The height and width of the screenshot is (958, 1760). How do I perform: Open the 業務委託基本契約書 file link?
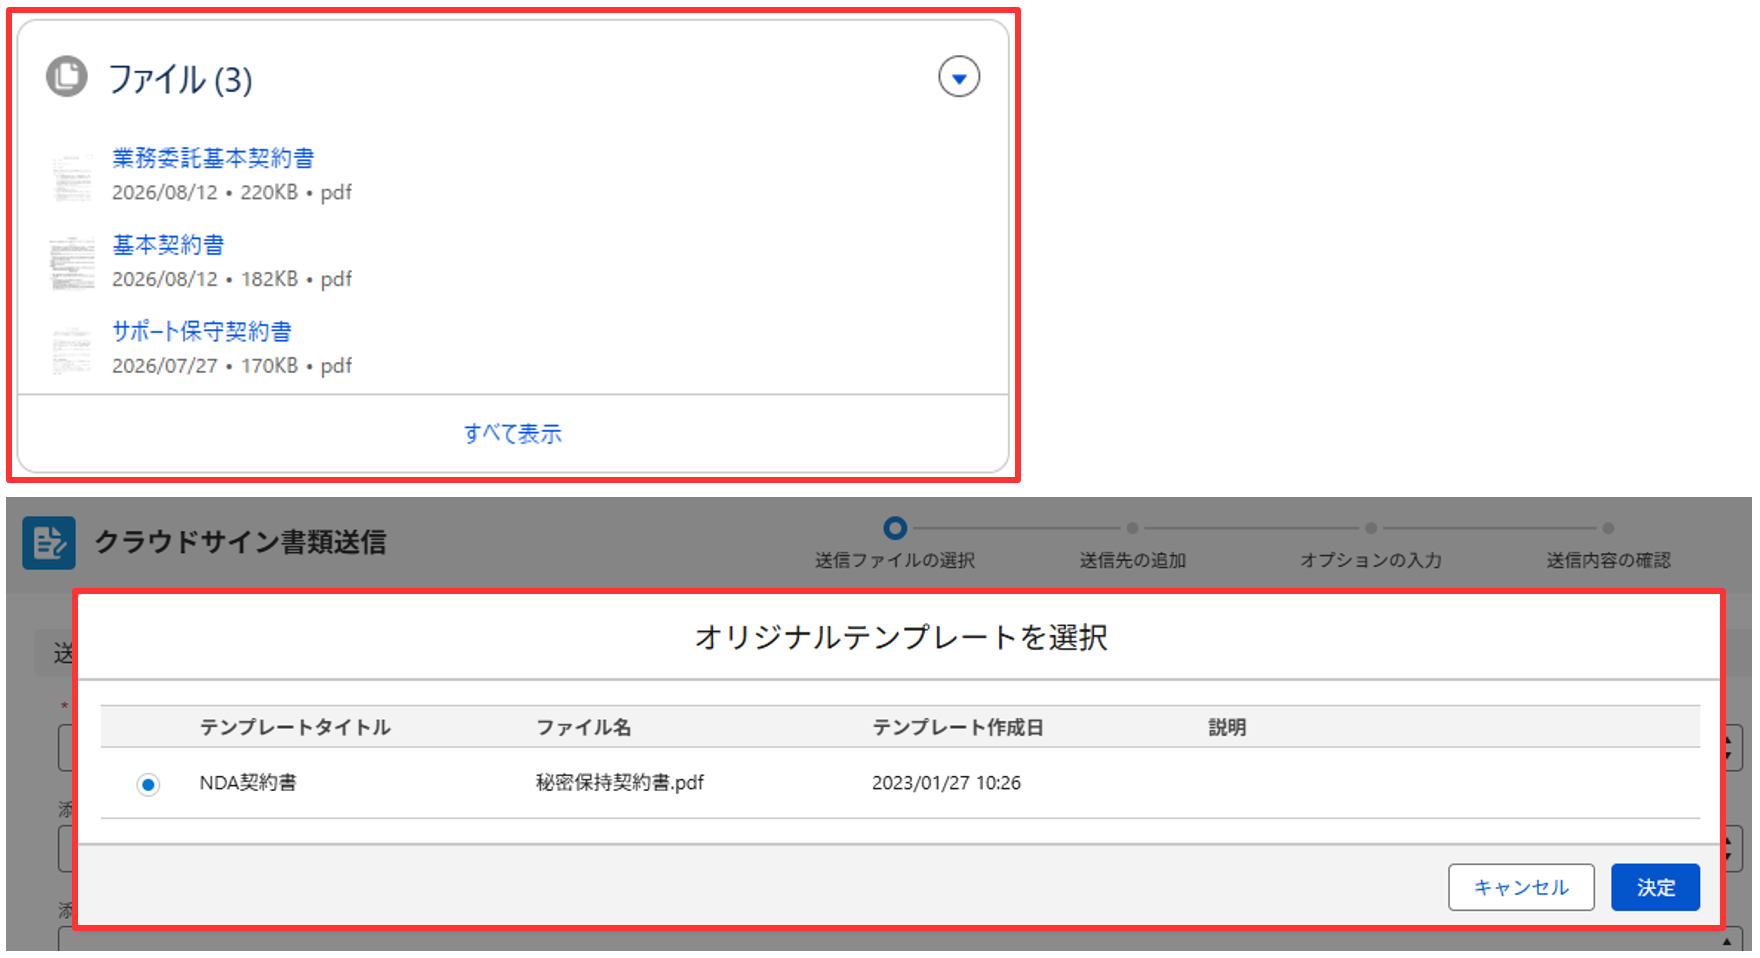point(213,158)
